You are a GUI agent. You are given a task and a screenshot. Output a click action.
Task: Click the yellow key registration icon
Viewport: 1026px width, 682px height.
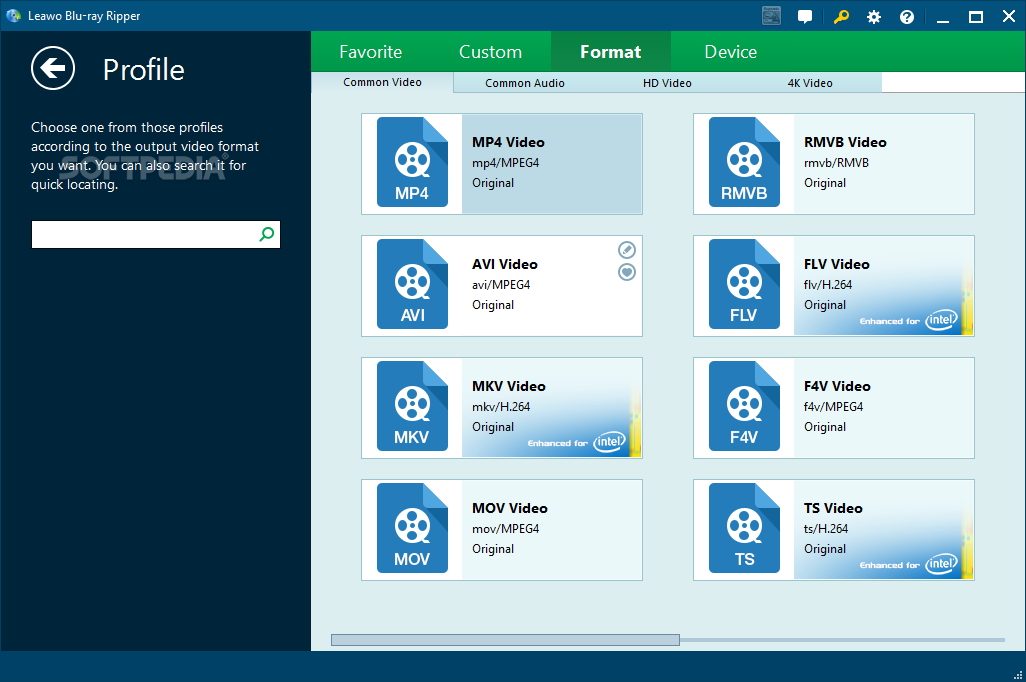click(x=841, y=16)
